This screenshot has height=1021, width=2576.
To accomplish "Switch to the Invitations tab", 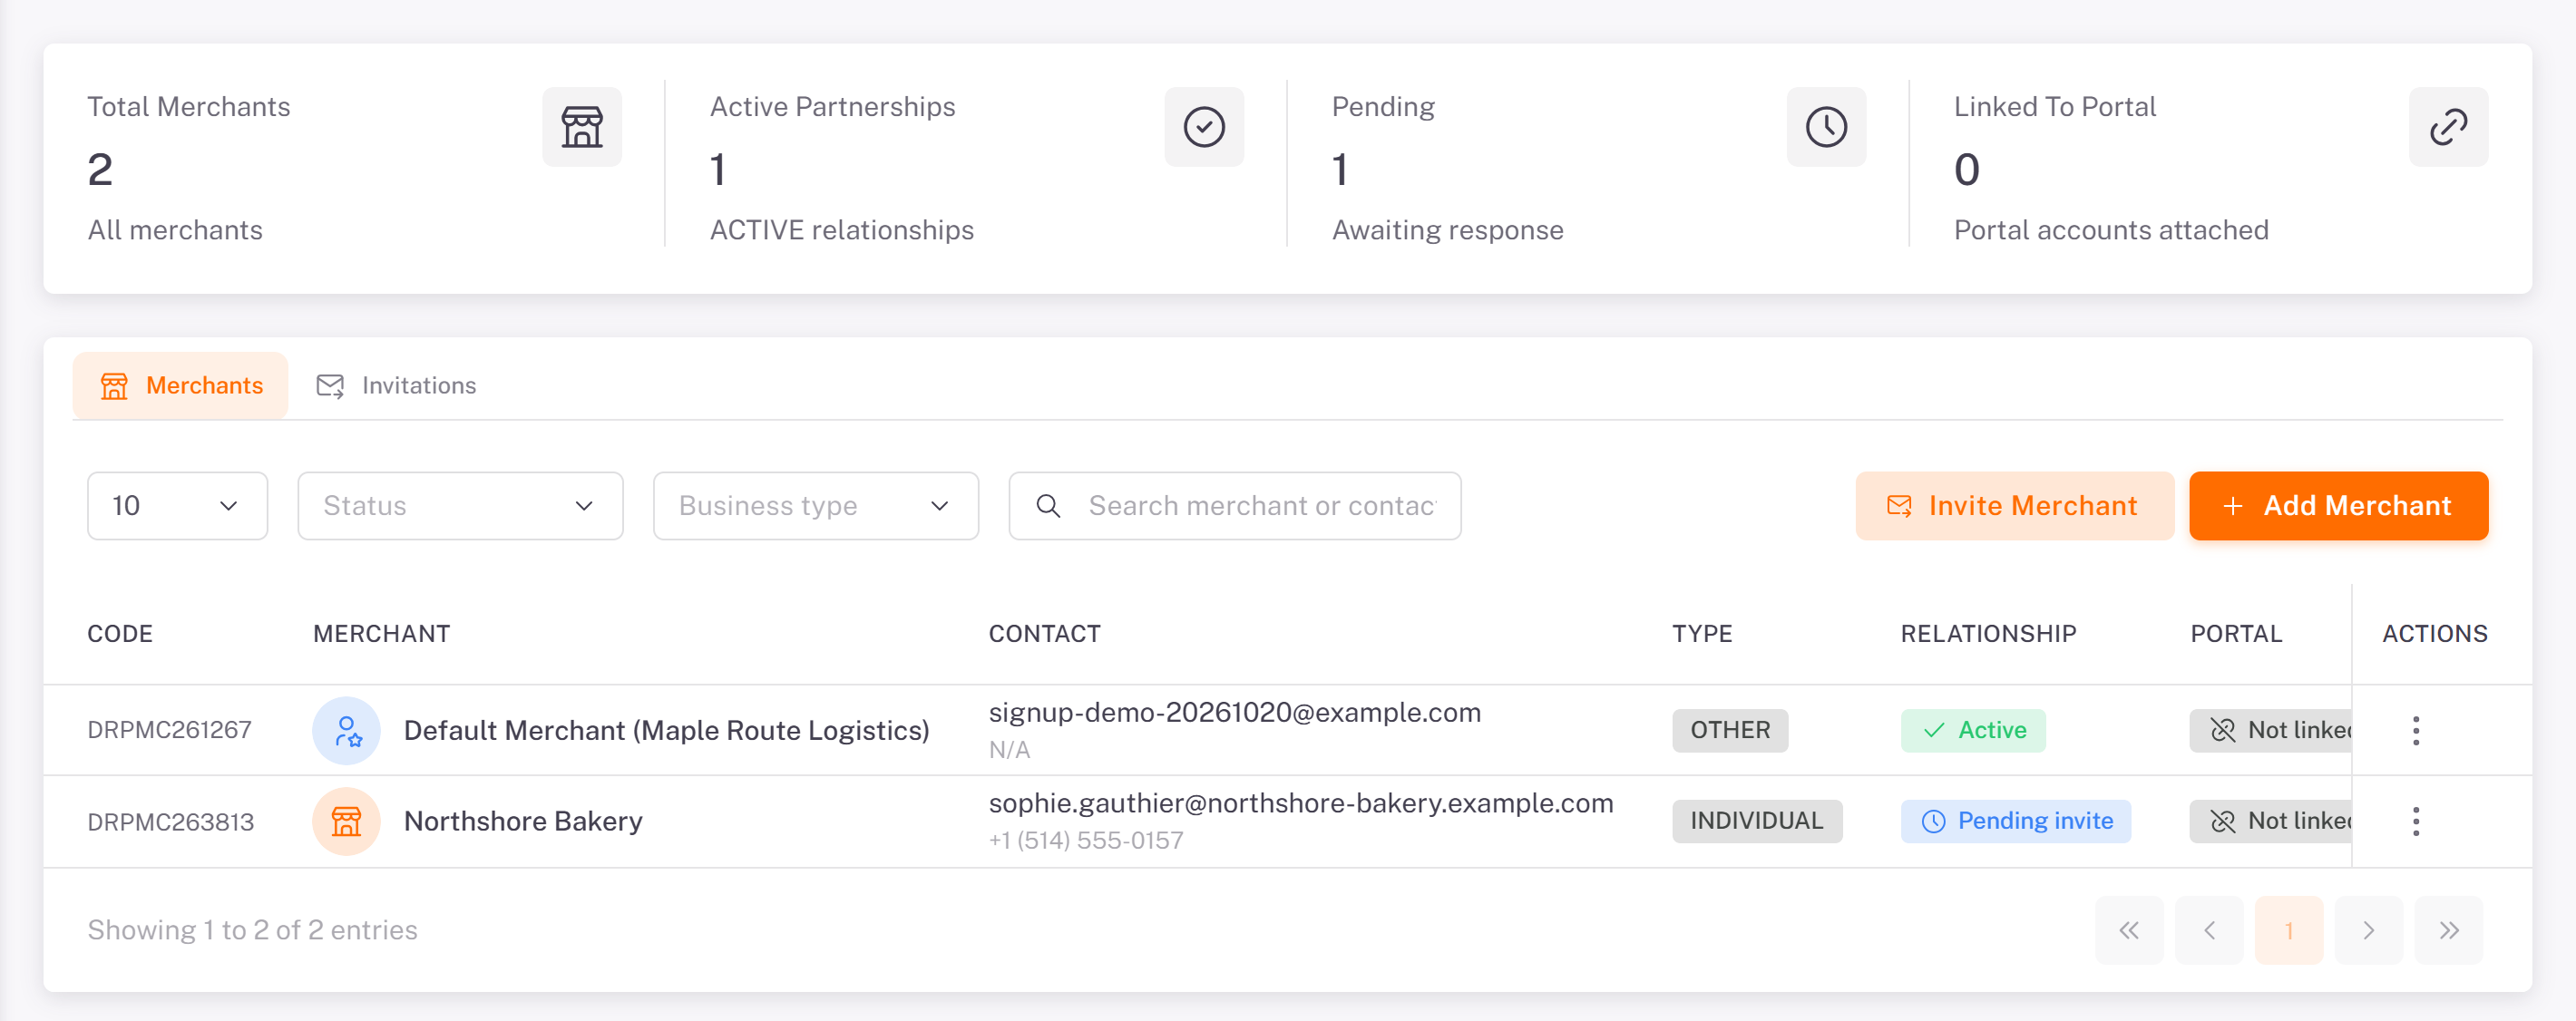I will [x=396, y=386].
